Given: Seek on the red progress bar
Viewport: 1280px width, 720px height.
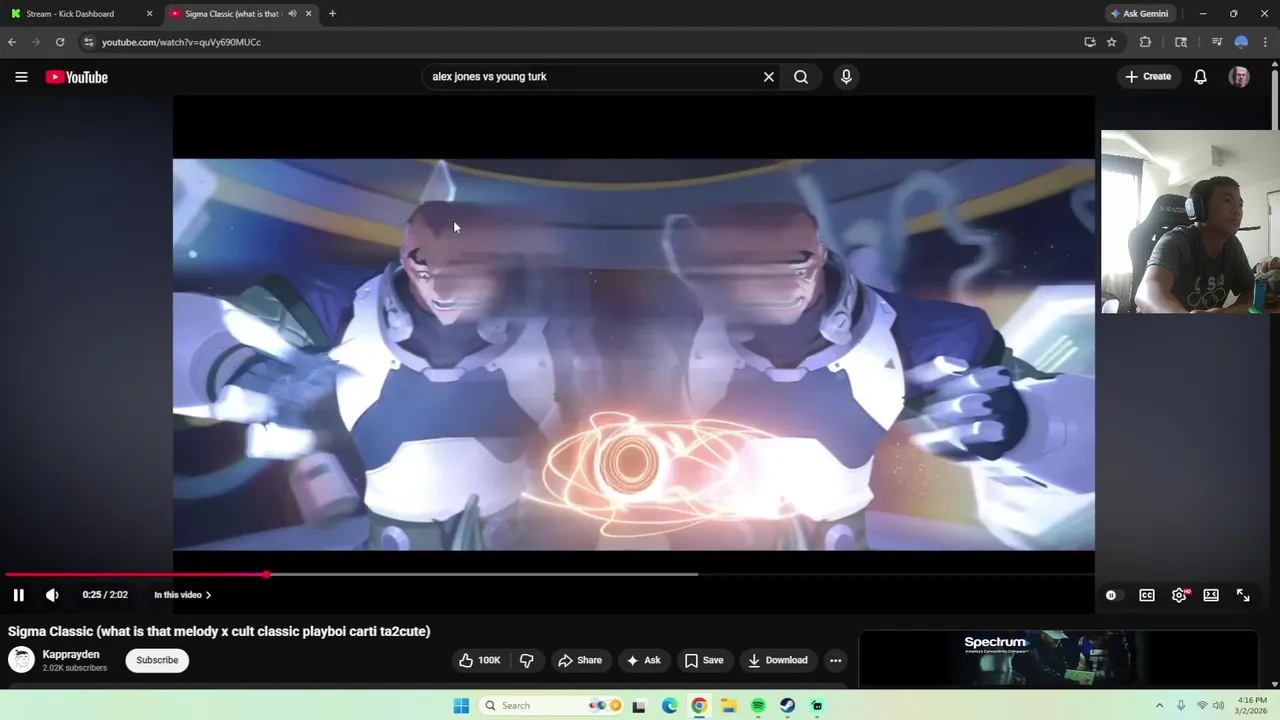Looking at the screenshot, I should click(x=135, y=574).
